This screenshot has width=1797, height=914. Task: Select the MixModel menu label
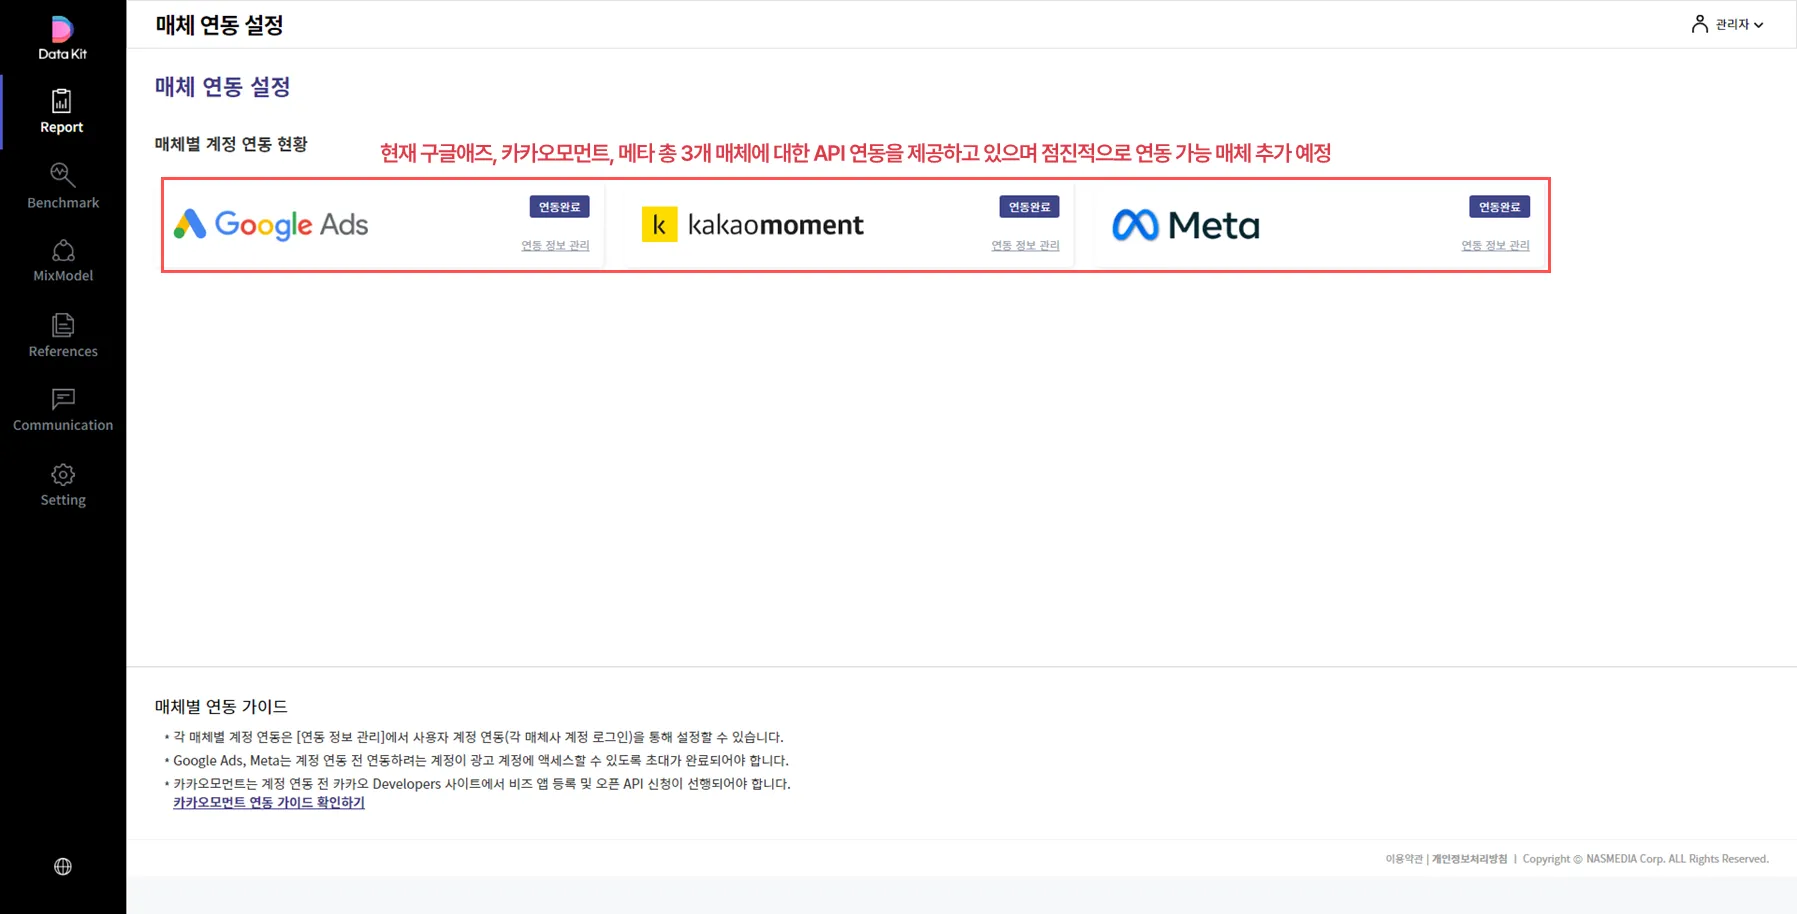pos(63,276)
